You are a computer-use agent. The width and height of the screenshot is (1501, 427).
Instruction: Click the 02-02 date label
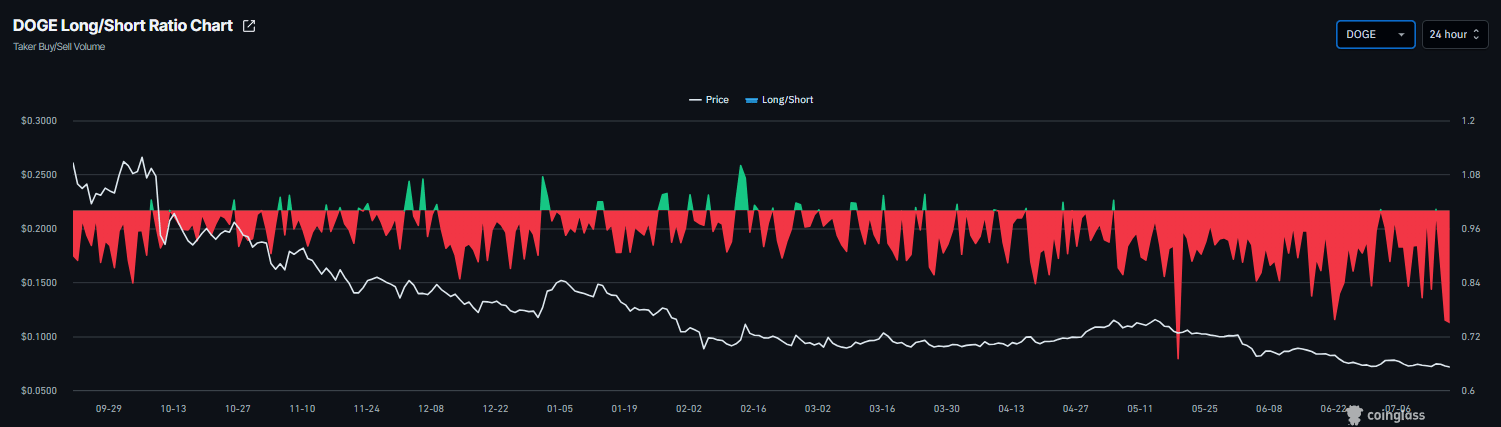click(x=689, y=409)
